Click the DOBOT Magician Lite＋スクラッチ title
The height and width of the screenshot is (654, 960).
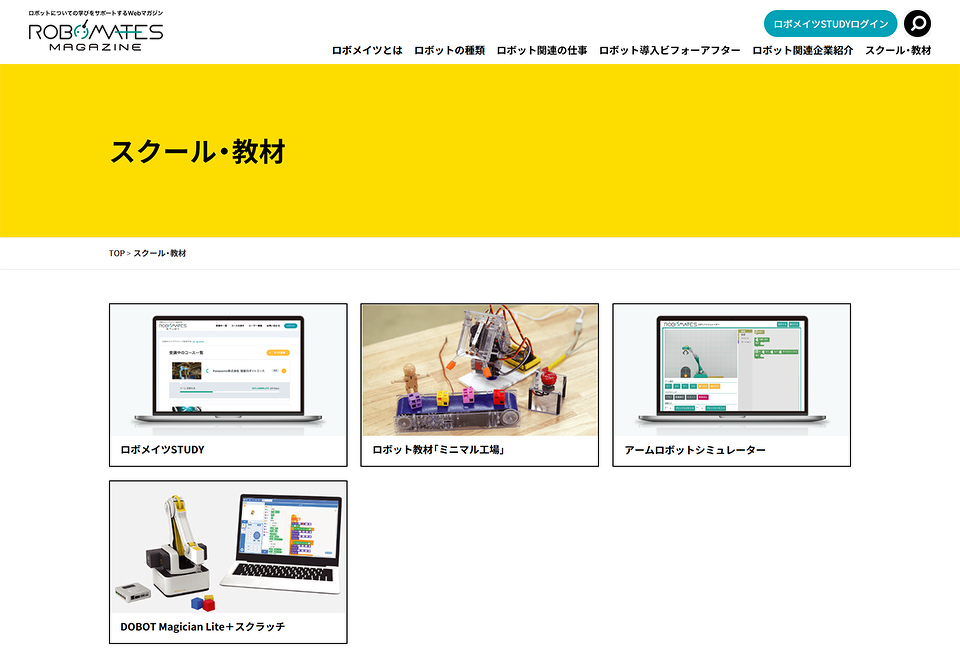(x=203, y=627)
